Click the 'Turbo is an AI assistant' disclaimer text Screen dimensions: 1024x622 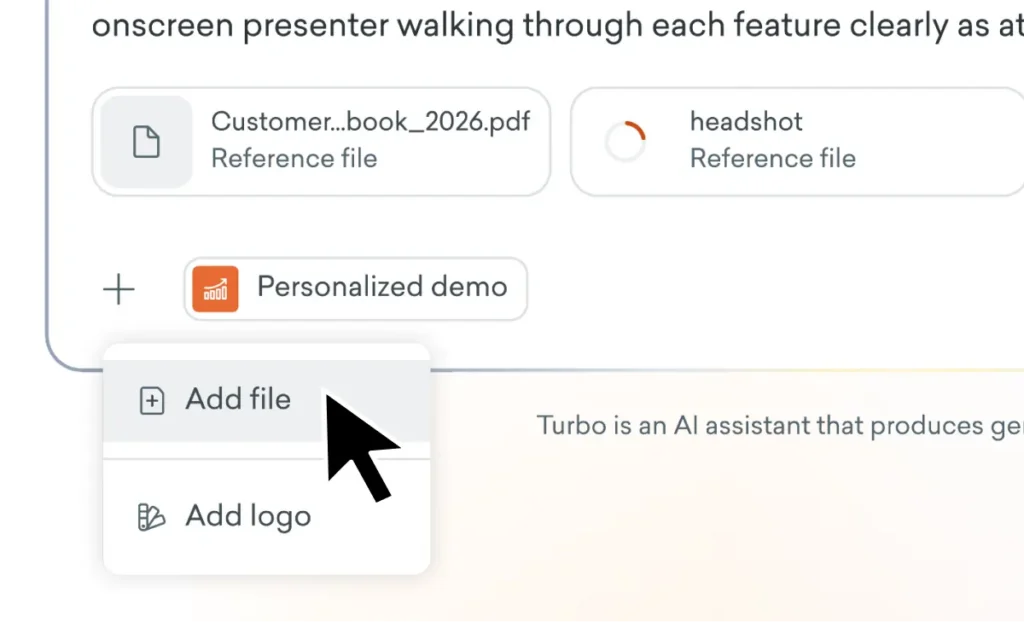coord(780,426)
